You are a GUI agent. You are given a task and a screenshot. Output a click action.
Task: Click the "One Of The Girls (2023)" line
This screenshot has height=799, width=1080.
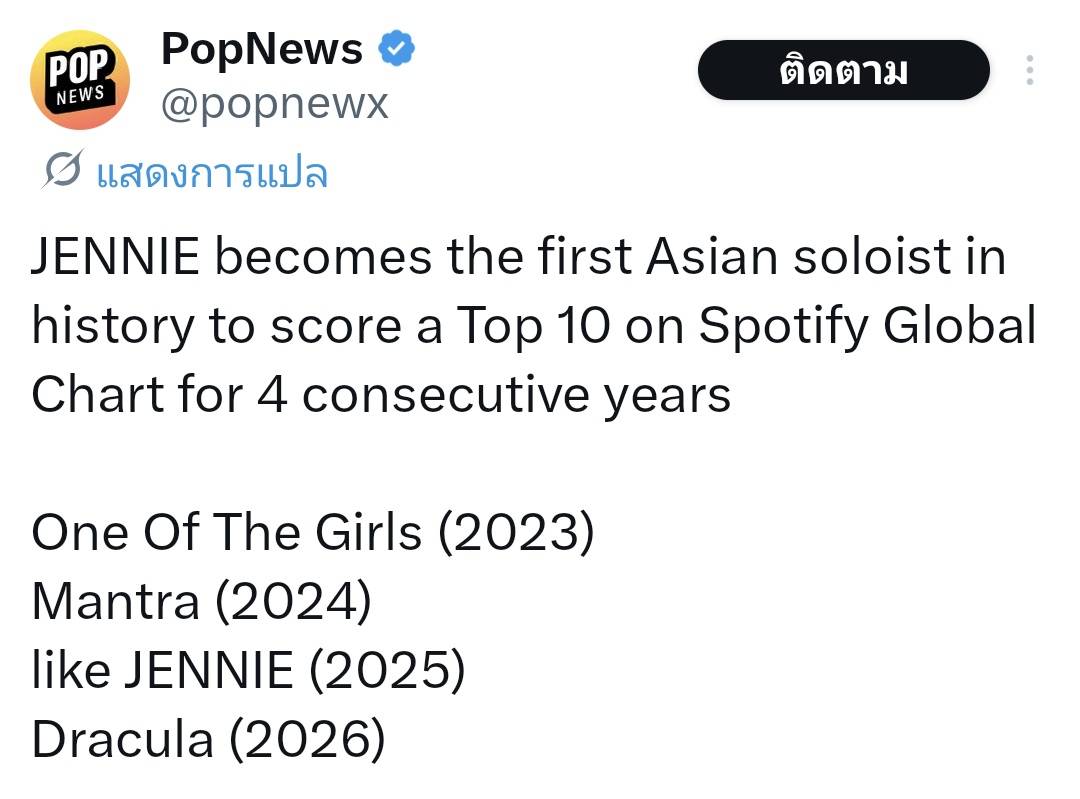[312, 533]
